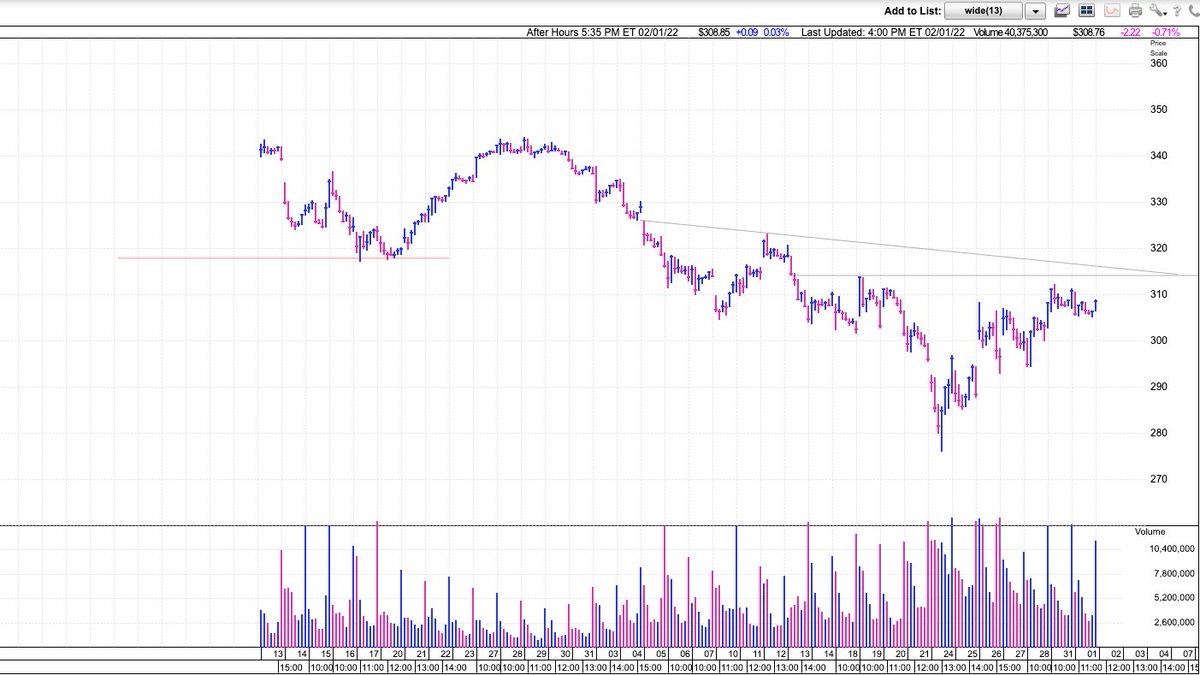1200x675 pixels.
Task: Click the chart icon left of the grid icon
Action: (1062, 10)
